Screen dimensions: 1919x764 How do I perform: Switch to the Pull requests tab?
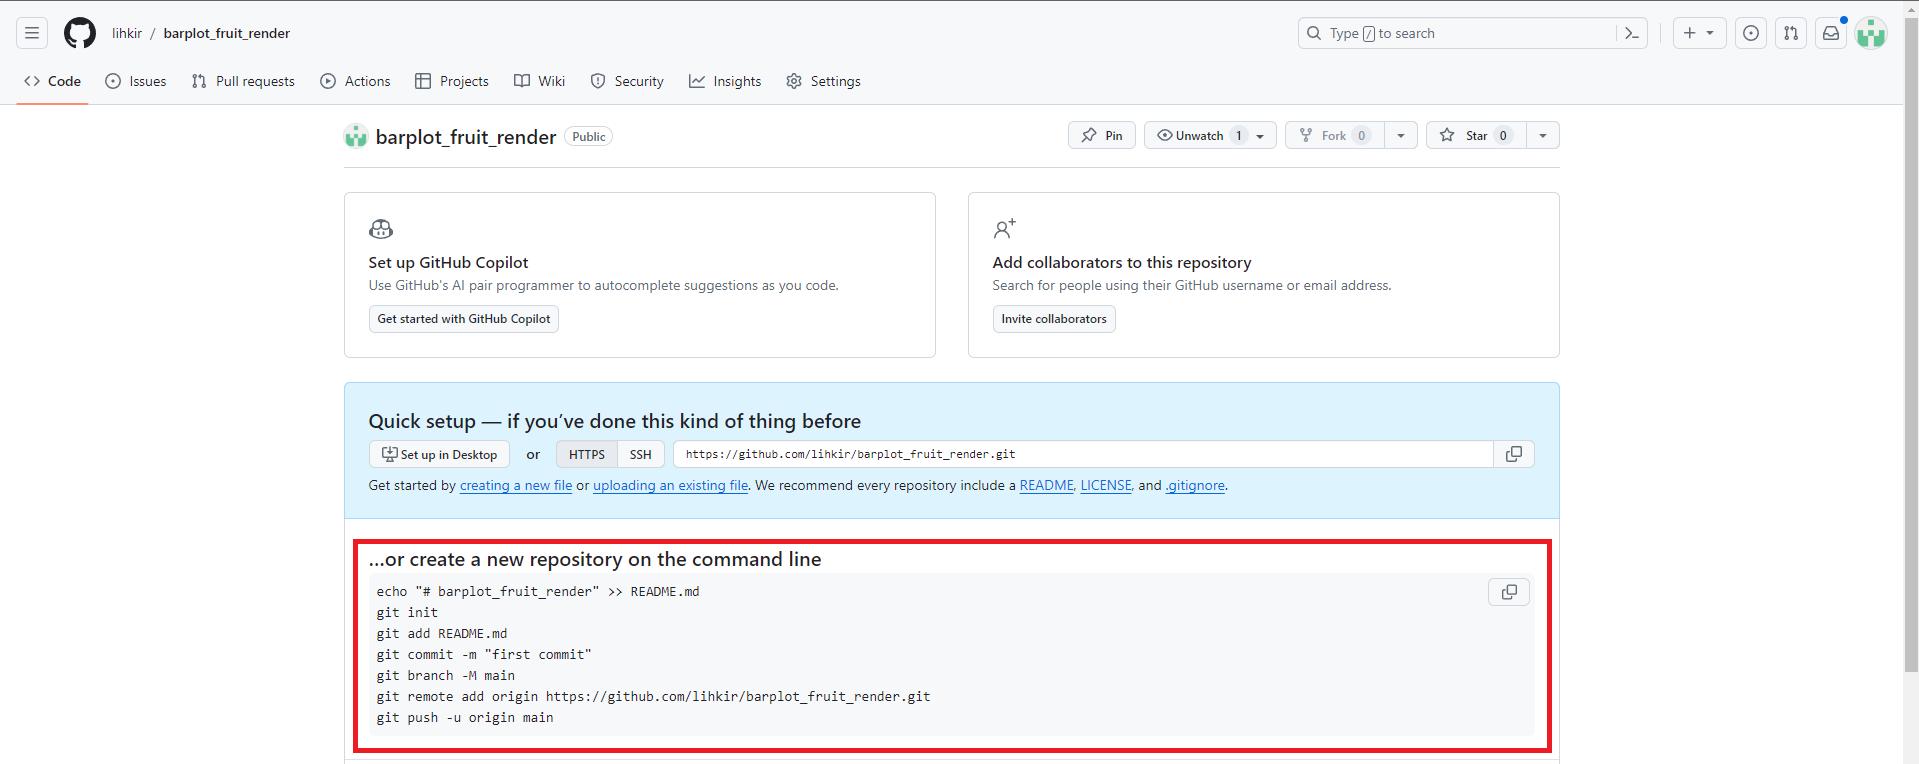(x=243, y=81)
